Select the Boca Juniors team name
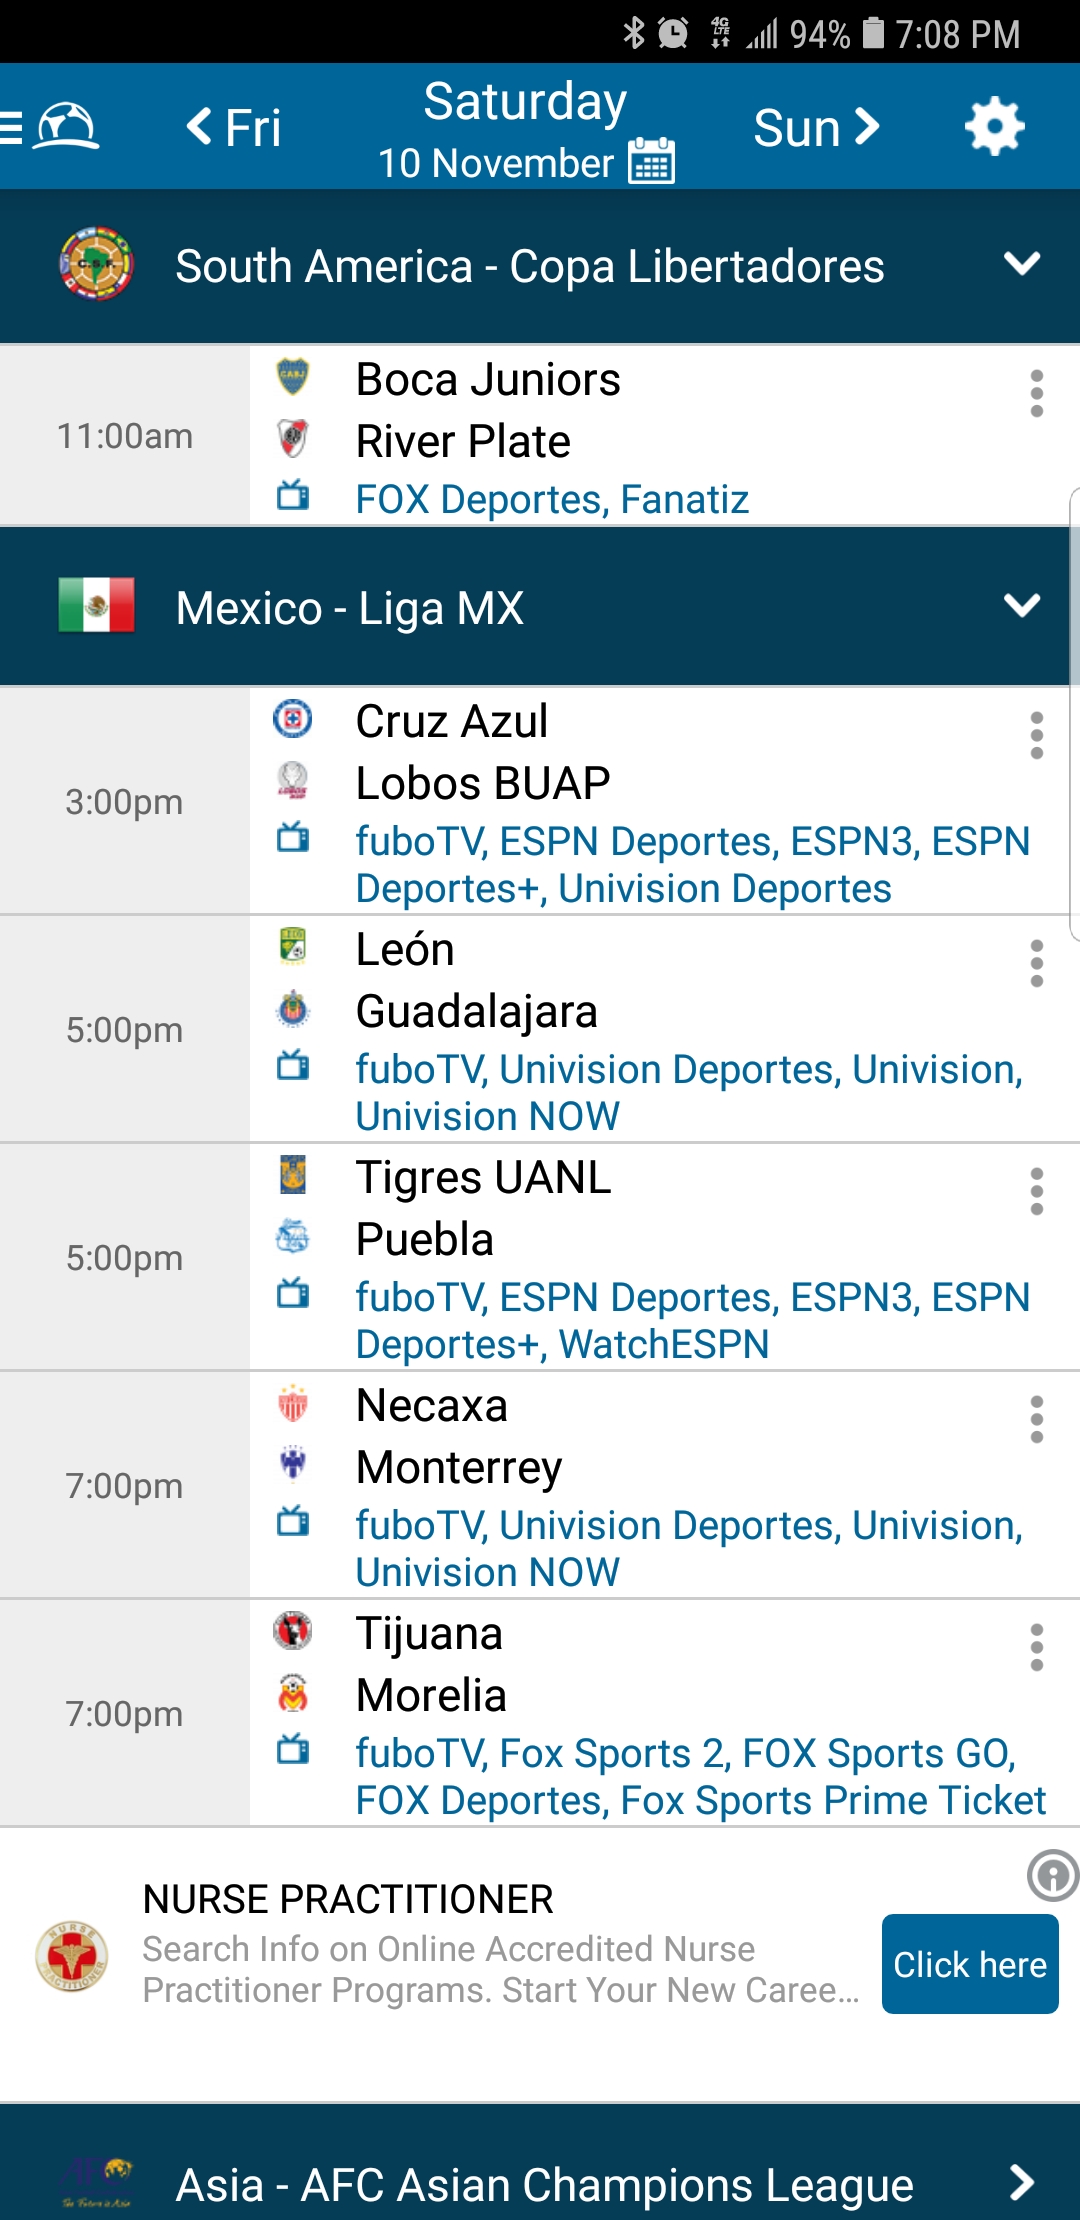Image resolution: width=1080 pixels, height=2220 pixels. (488, 380)
